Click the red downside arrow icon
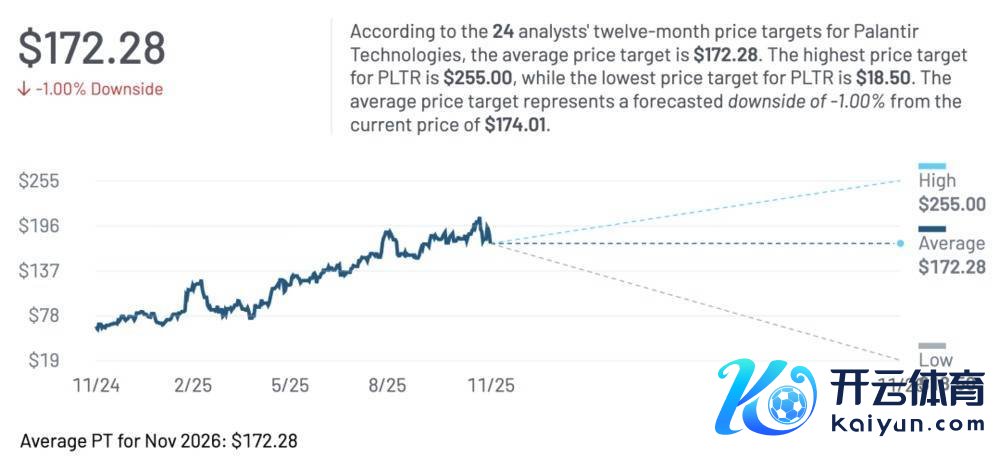The image size is (1000, 457). pos(24,89)
